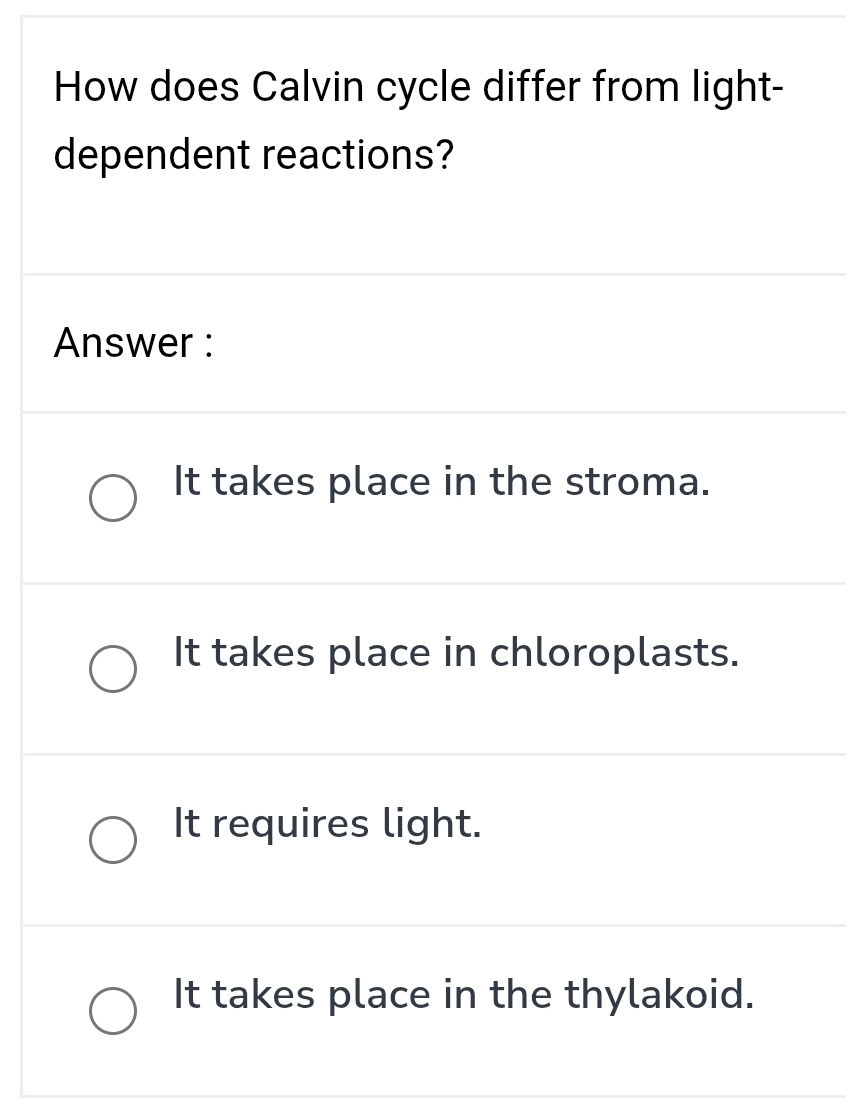Click the 'It takes place in the thylakoid.' label
The image size is (846, 1114).
[463, 995]
